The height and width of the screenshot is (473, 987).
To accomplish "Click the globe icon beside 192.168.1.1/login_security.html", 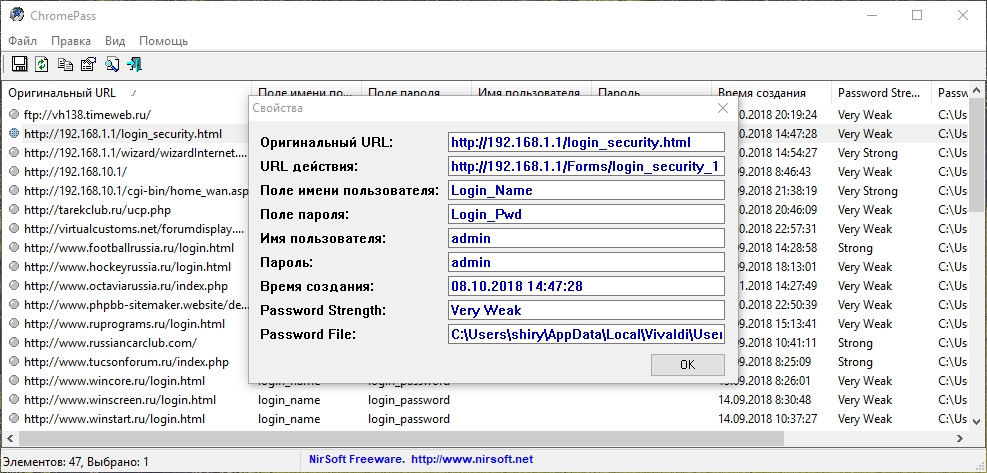I will [x=15, y=134].
